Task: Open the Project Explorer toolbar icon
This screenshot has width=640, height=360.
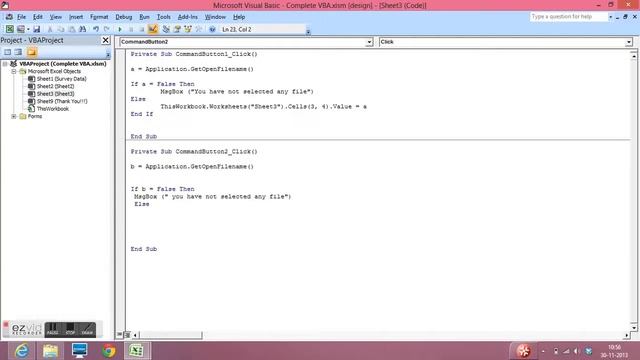Action: tap(166, 29)
